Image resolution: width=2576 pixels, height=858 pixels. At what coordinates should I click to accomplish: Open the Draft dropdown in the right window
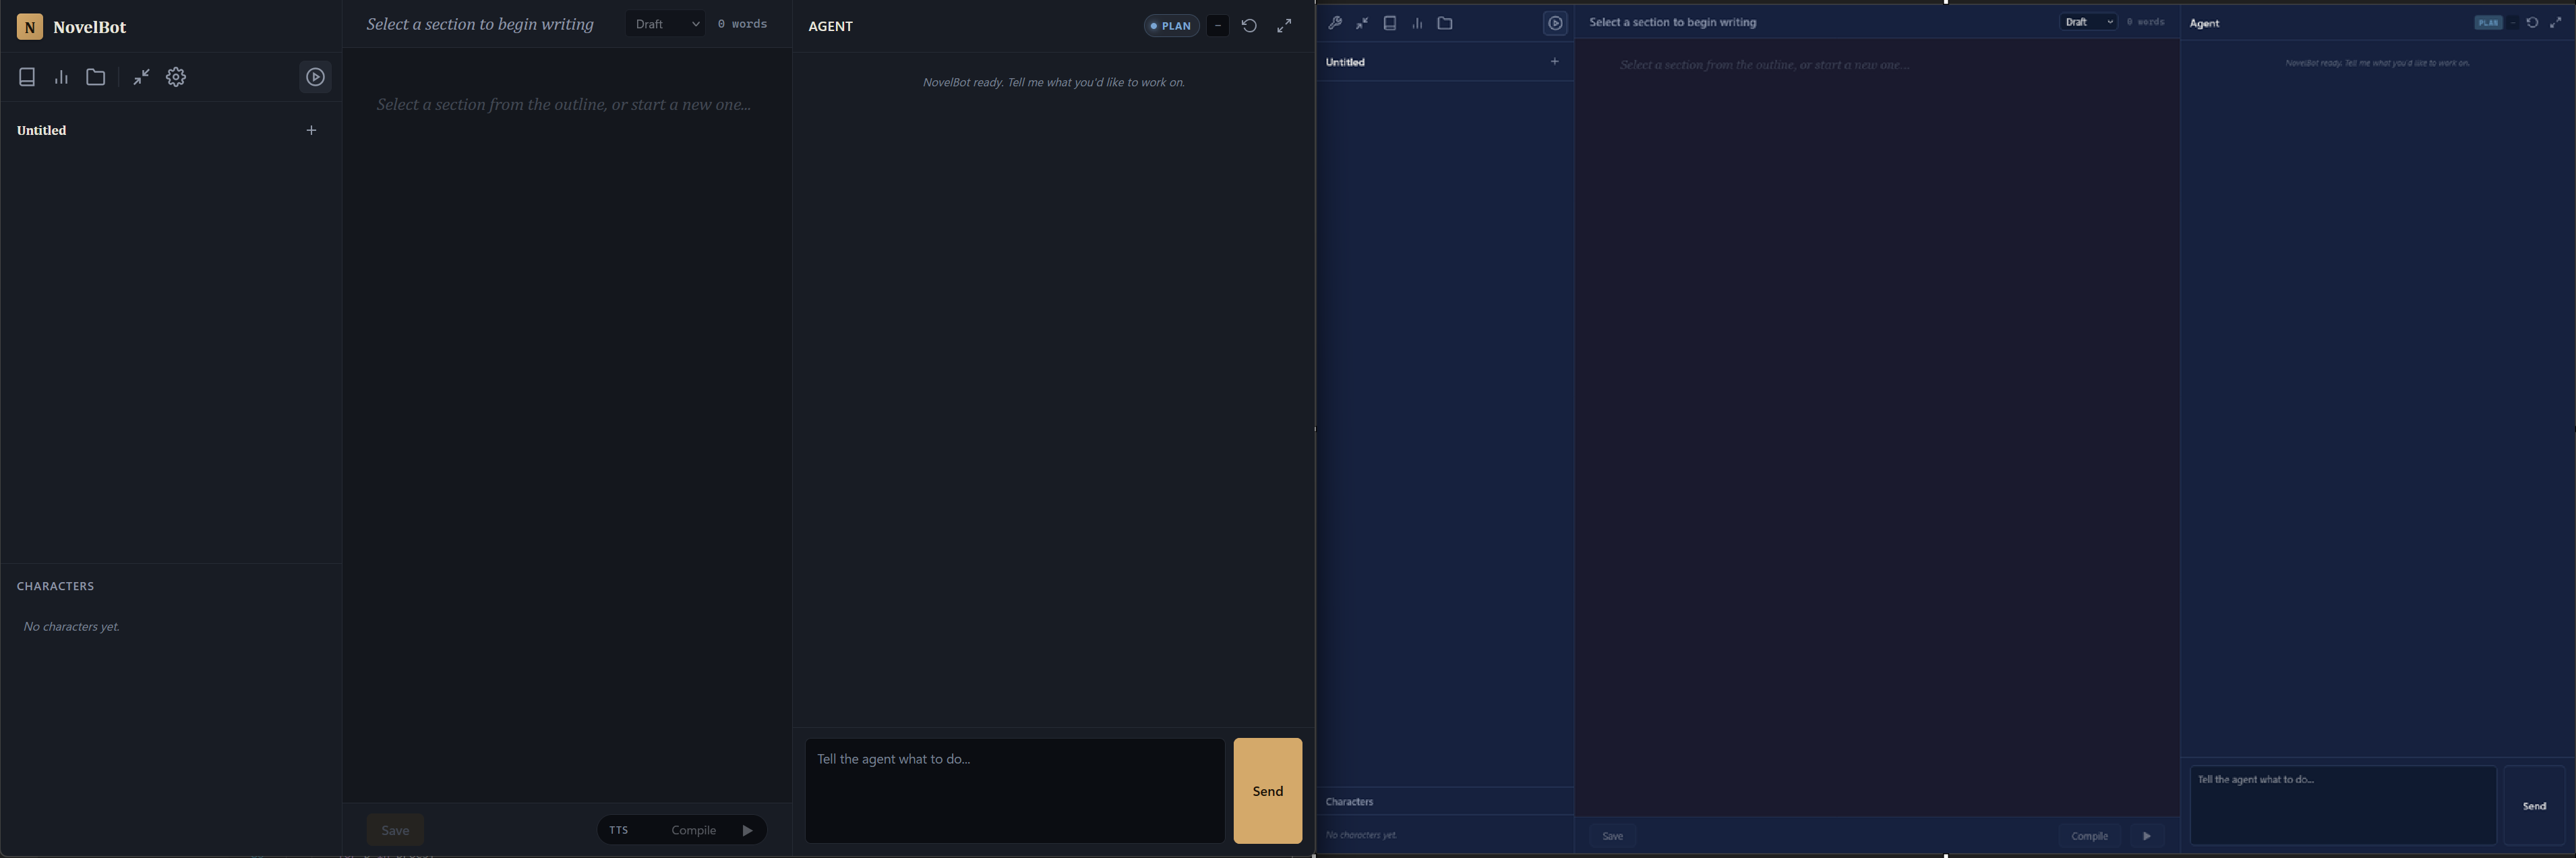click(x=2088, y=22)
